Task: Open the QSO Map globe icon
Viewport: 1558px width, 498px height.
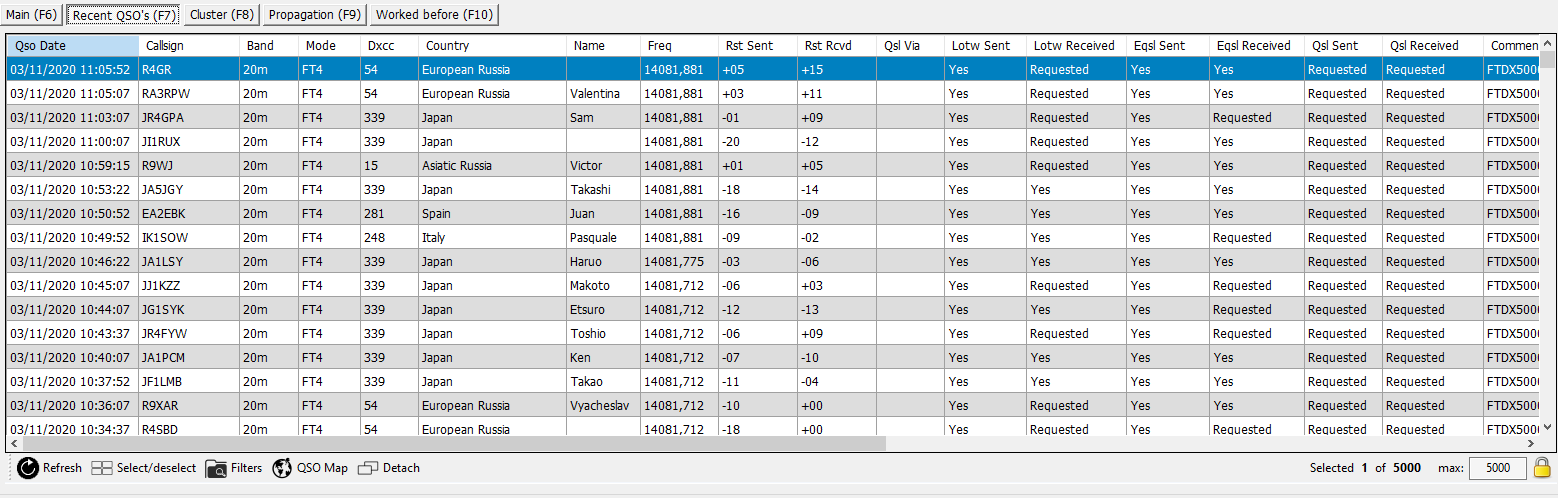Action: pos(282,468)
